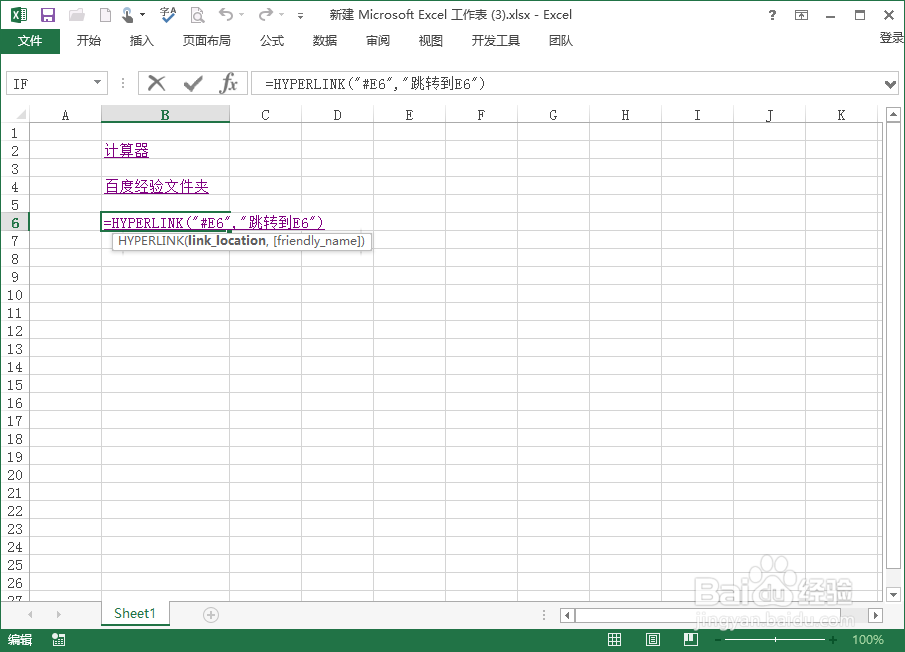Click the vertical scrollbar up arrow

coord(893,114)
